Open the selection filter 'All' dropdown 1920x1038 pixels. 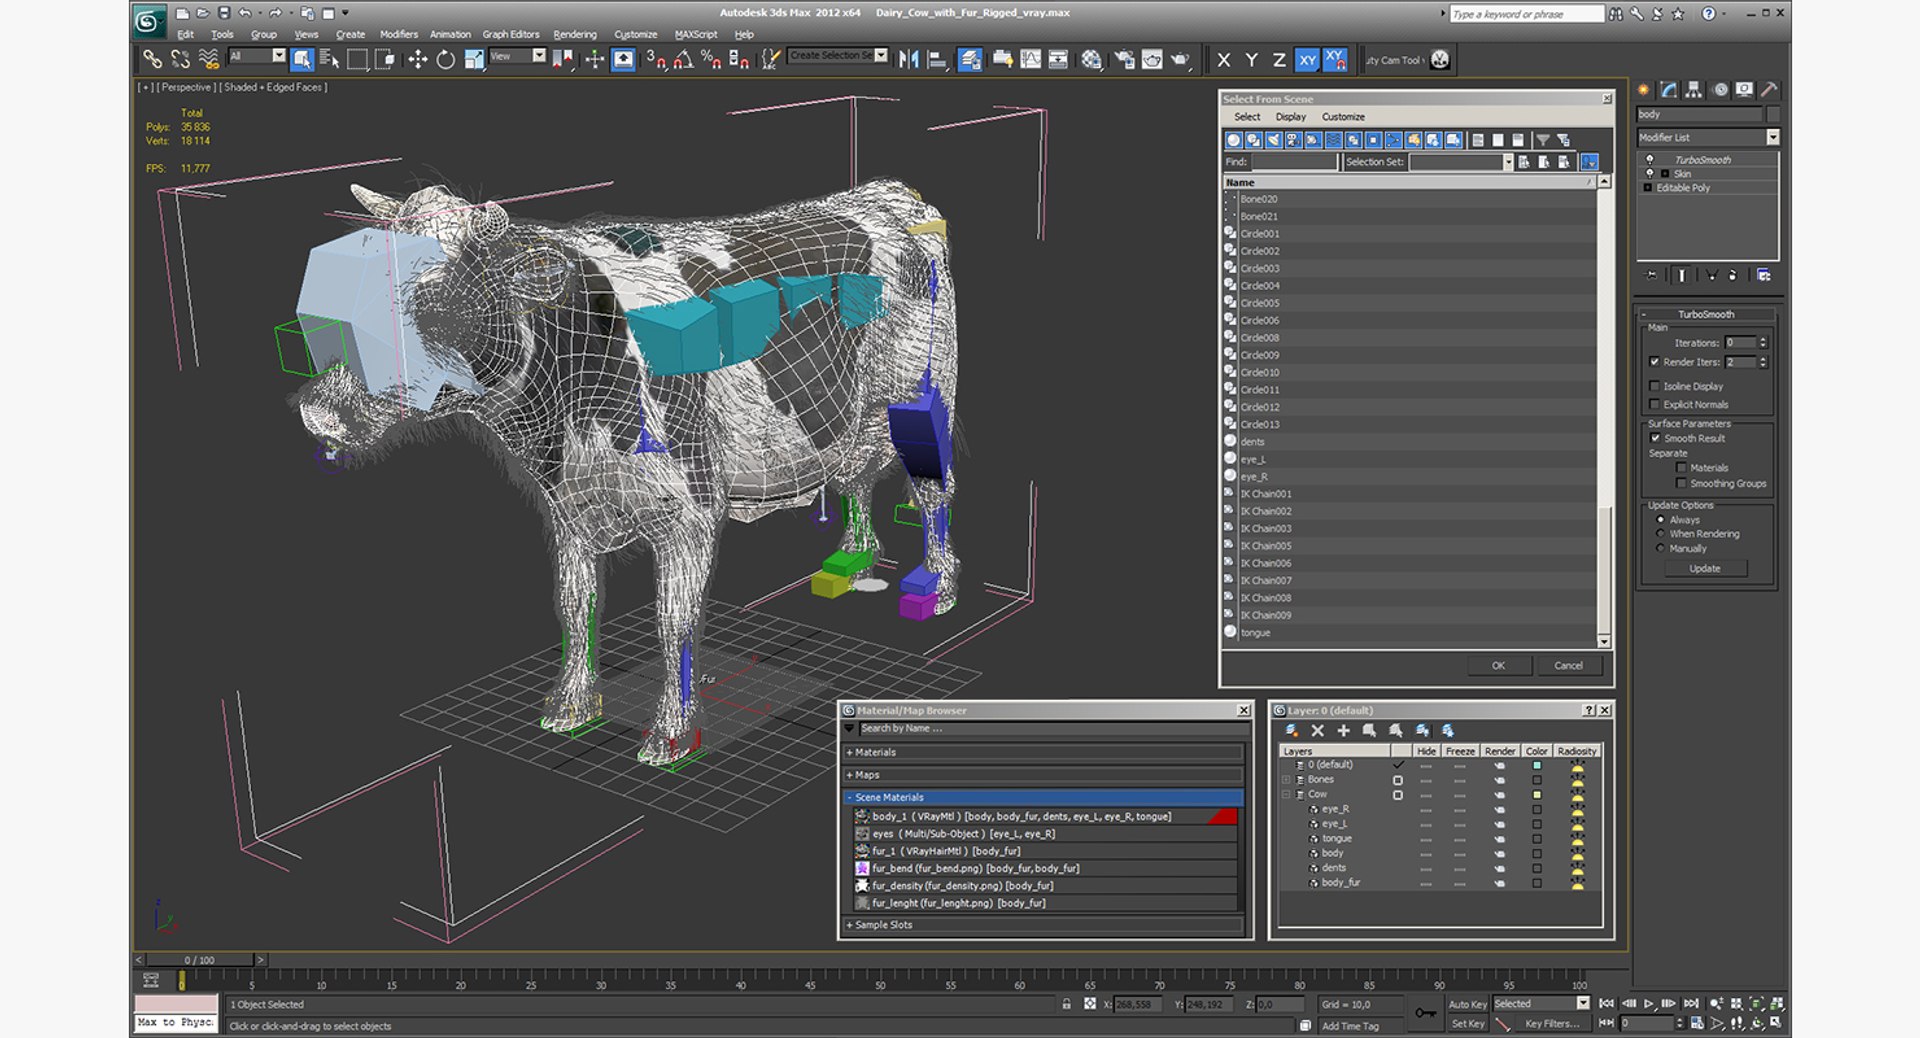(x=278, y=56)
